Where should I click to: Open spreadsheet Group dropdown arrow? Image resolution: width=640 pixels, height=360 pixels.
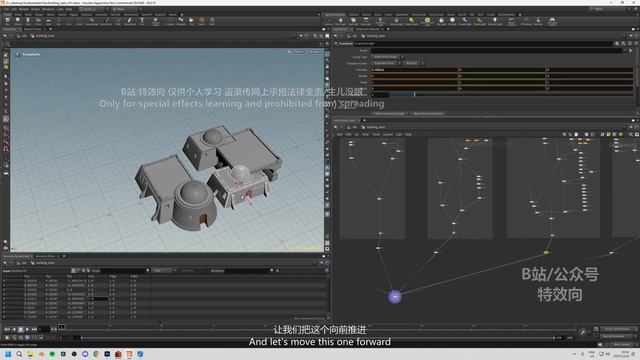coord(148,271)
